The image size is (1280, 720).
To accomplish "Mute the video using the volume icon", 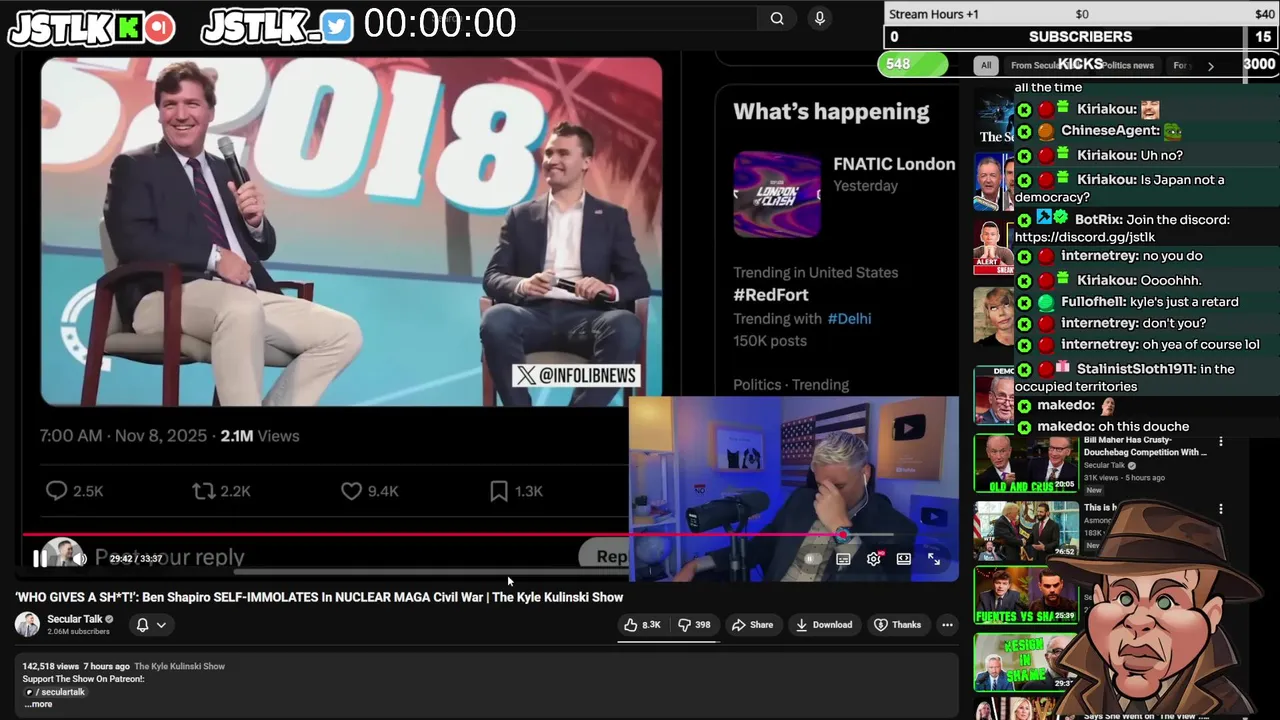I will [80, 559].
